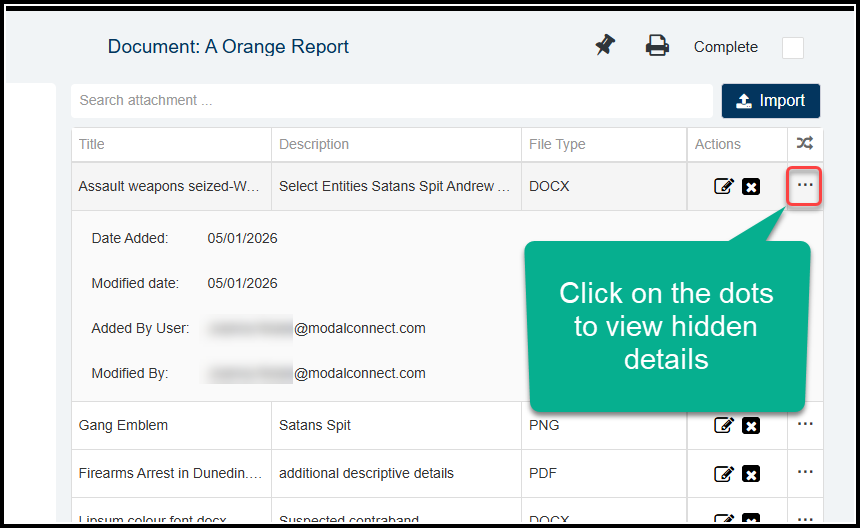The image size is (860, 528).
Task: Edit the Gang Emblem attachment
Action: coord(724,425)
